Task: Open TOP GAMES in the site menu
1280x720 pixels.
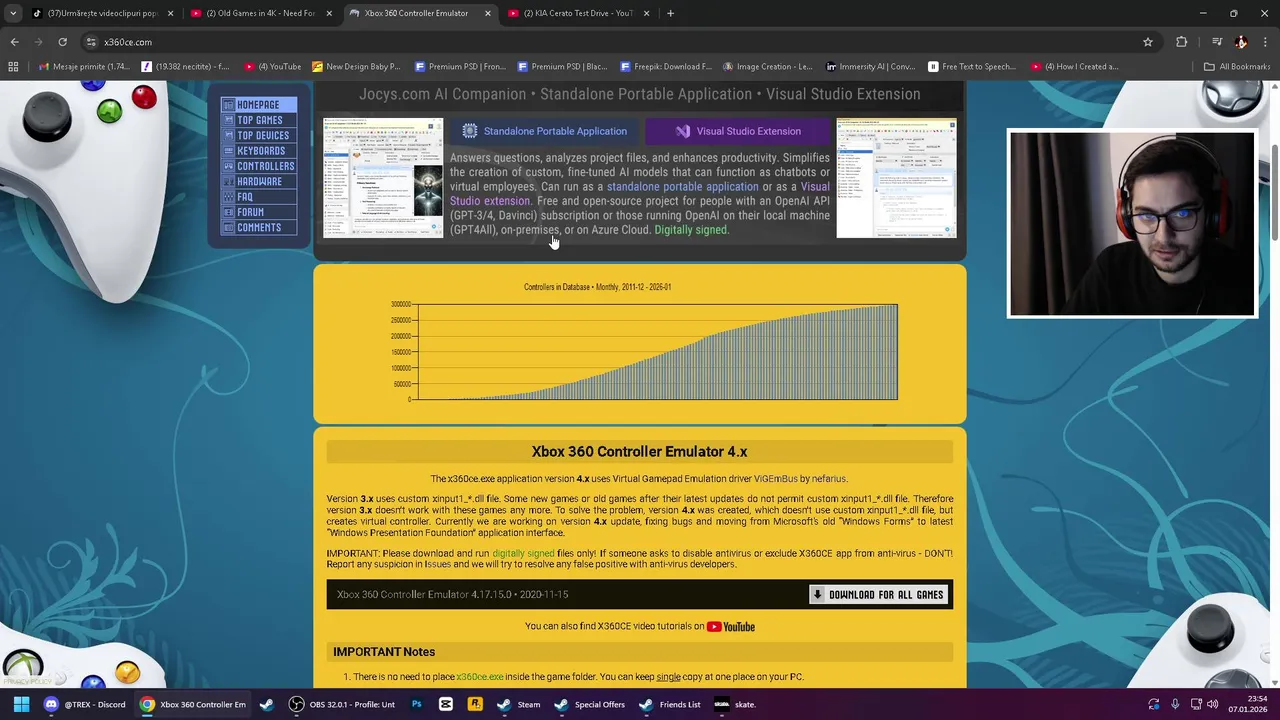Action: pos(259,120)
